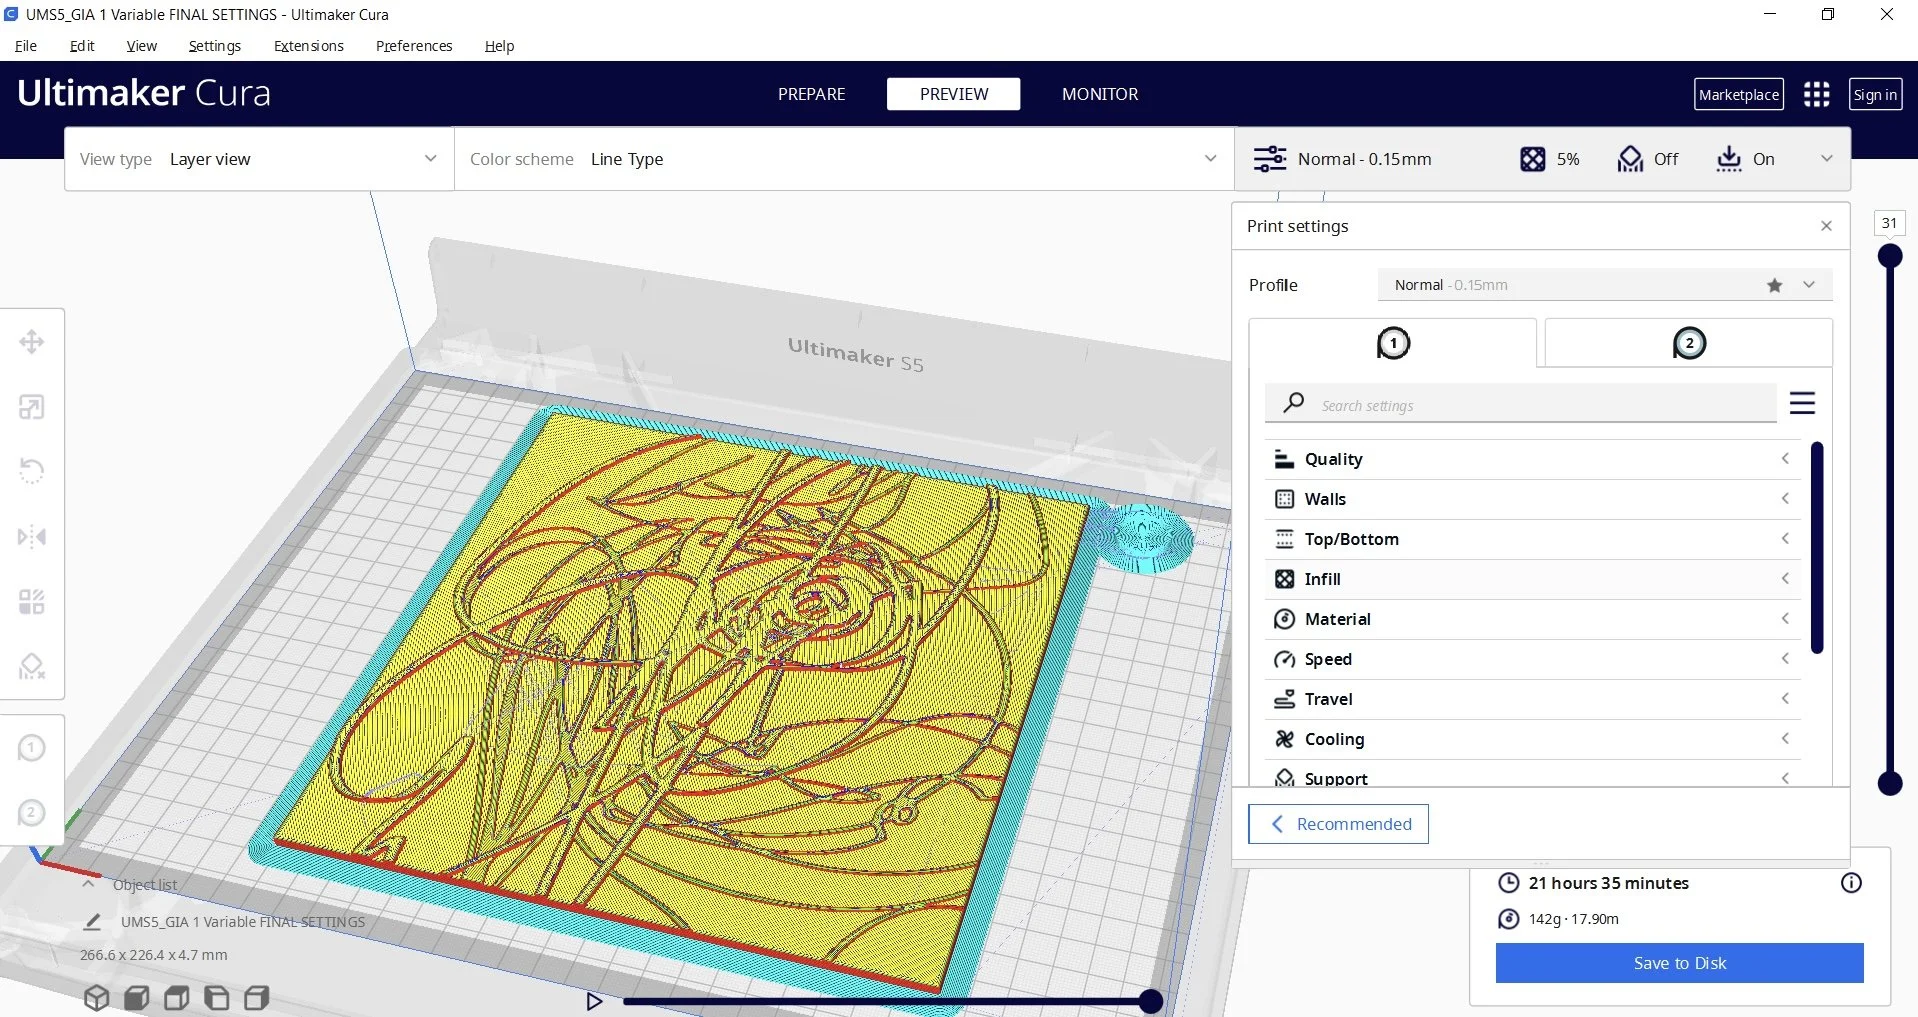This screenshot has height=1017, width=1918.
Task: Click the material usage spool icon
Action: tap(1508, 919)
